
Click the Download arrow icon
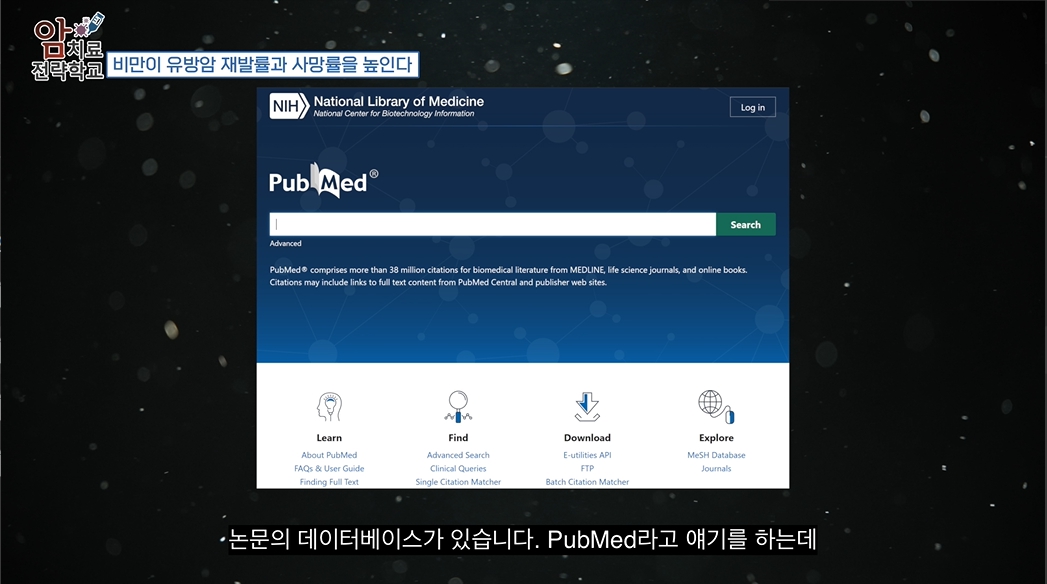pyautogui.click(x=587, y=406)
